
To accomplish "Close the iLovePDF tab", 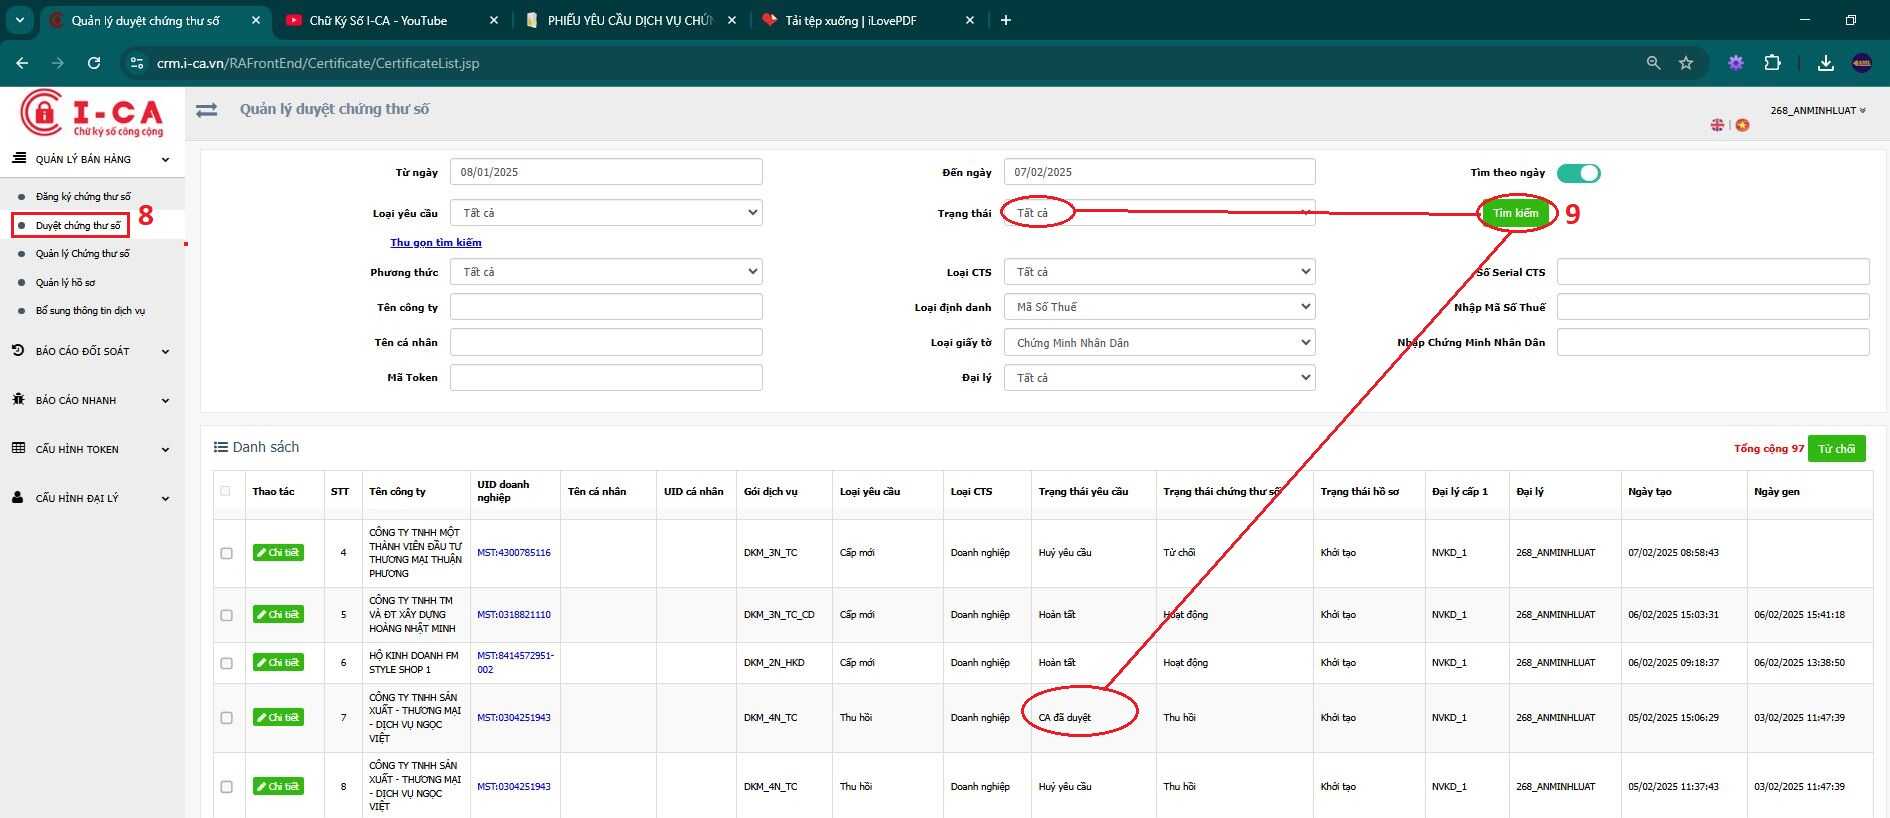I will tap(969, 20).
